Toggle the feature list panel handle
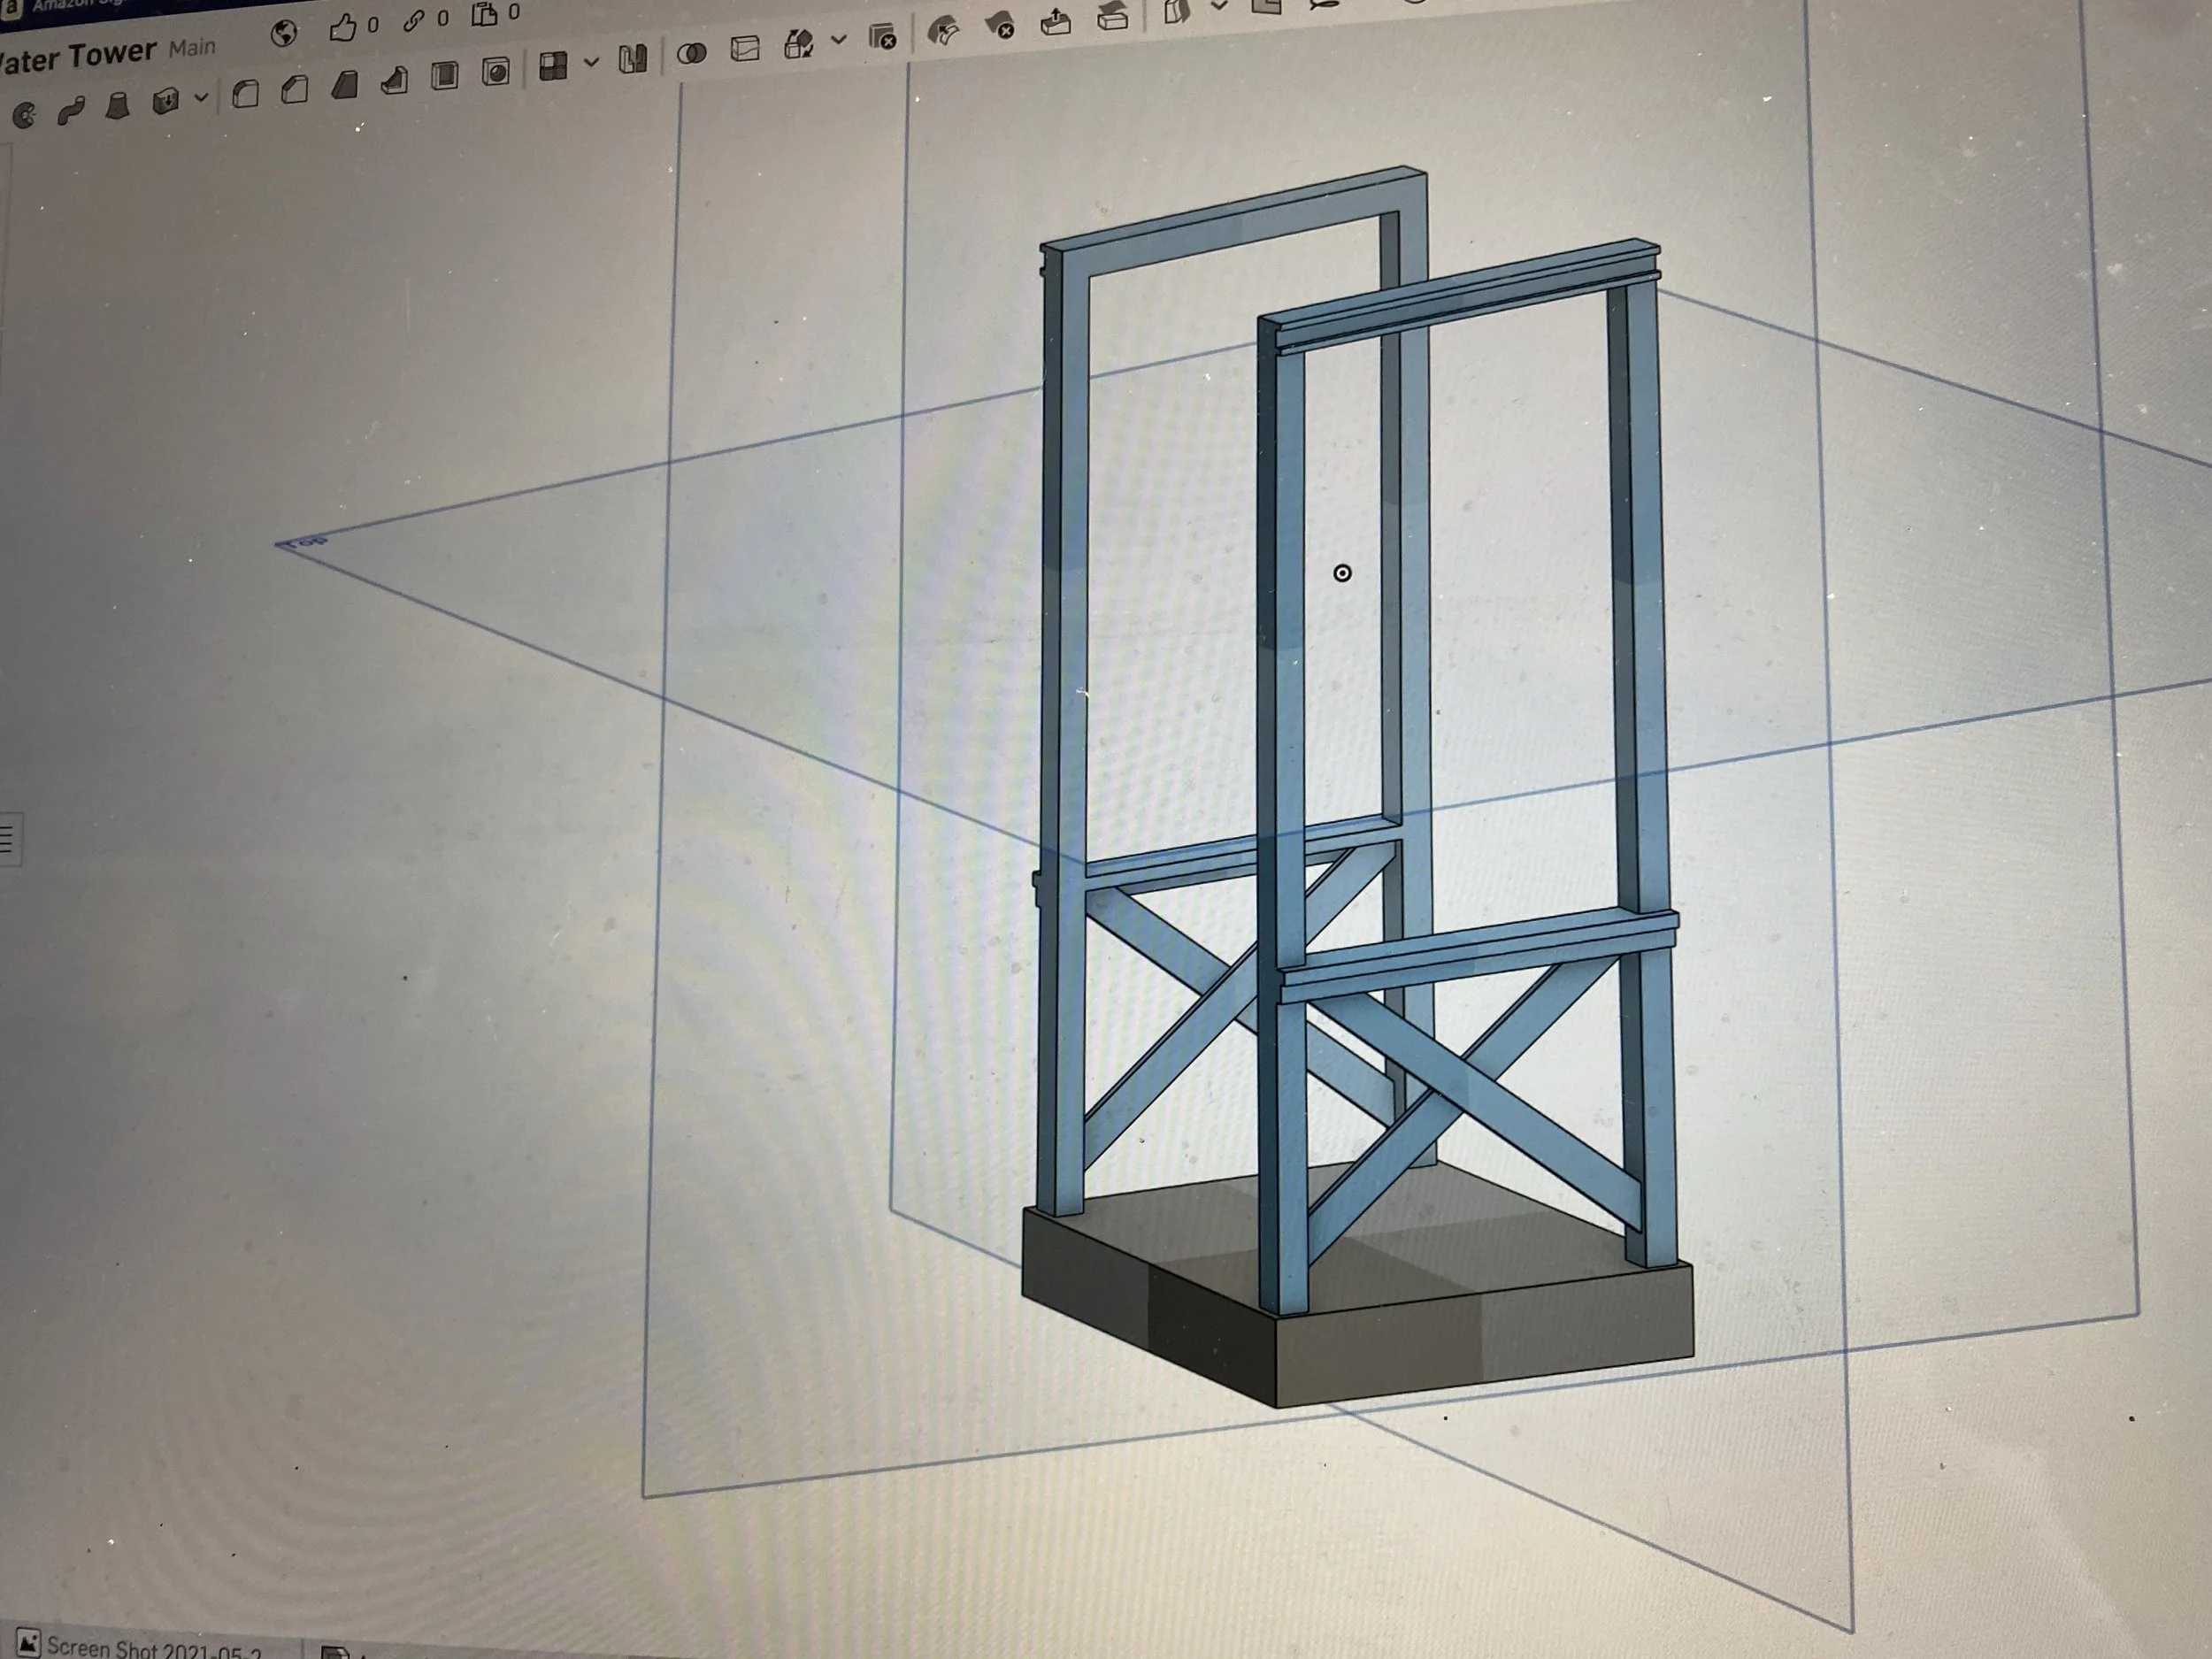The width and height of the screenshot is (2212, 1659). (8, 838)
